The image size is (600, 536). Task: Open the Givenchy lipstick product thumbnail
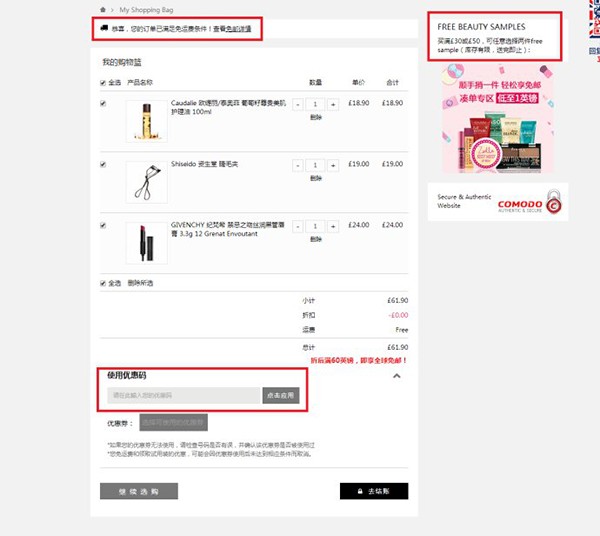coord(147,243)
